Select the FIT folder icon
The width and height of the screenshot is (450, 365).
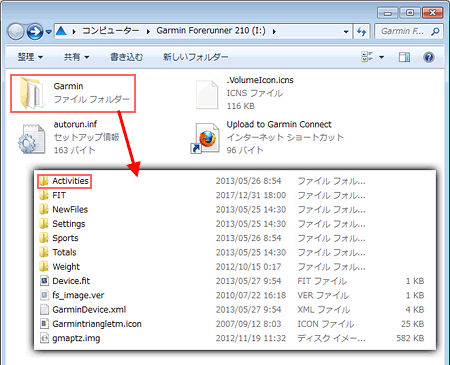44,195
